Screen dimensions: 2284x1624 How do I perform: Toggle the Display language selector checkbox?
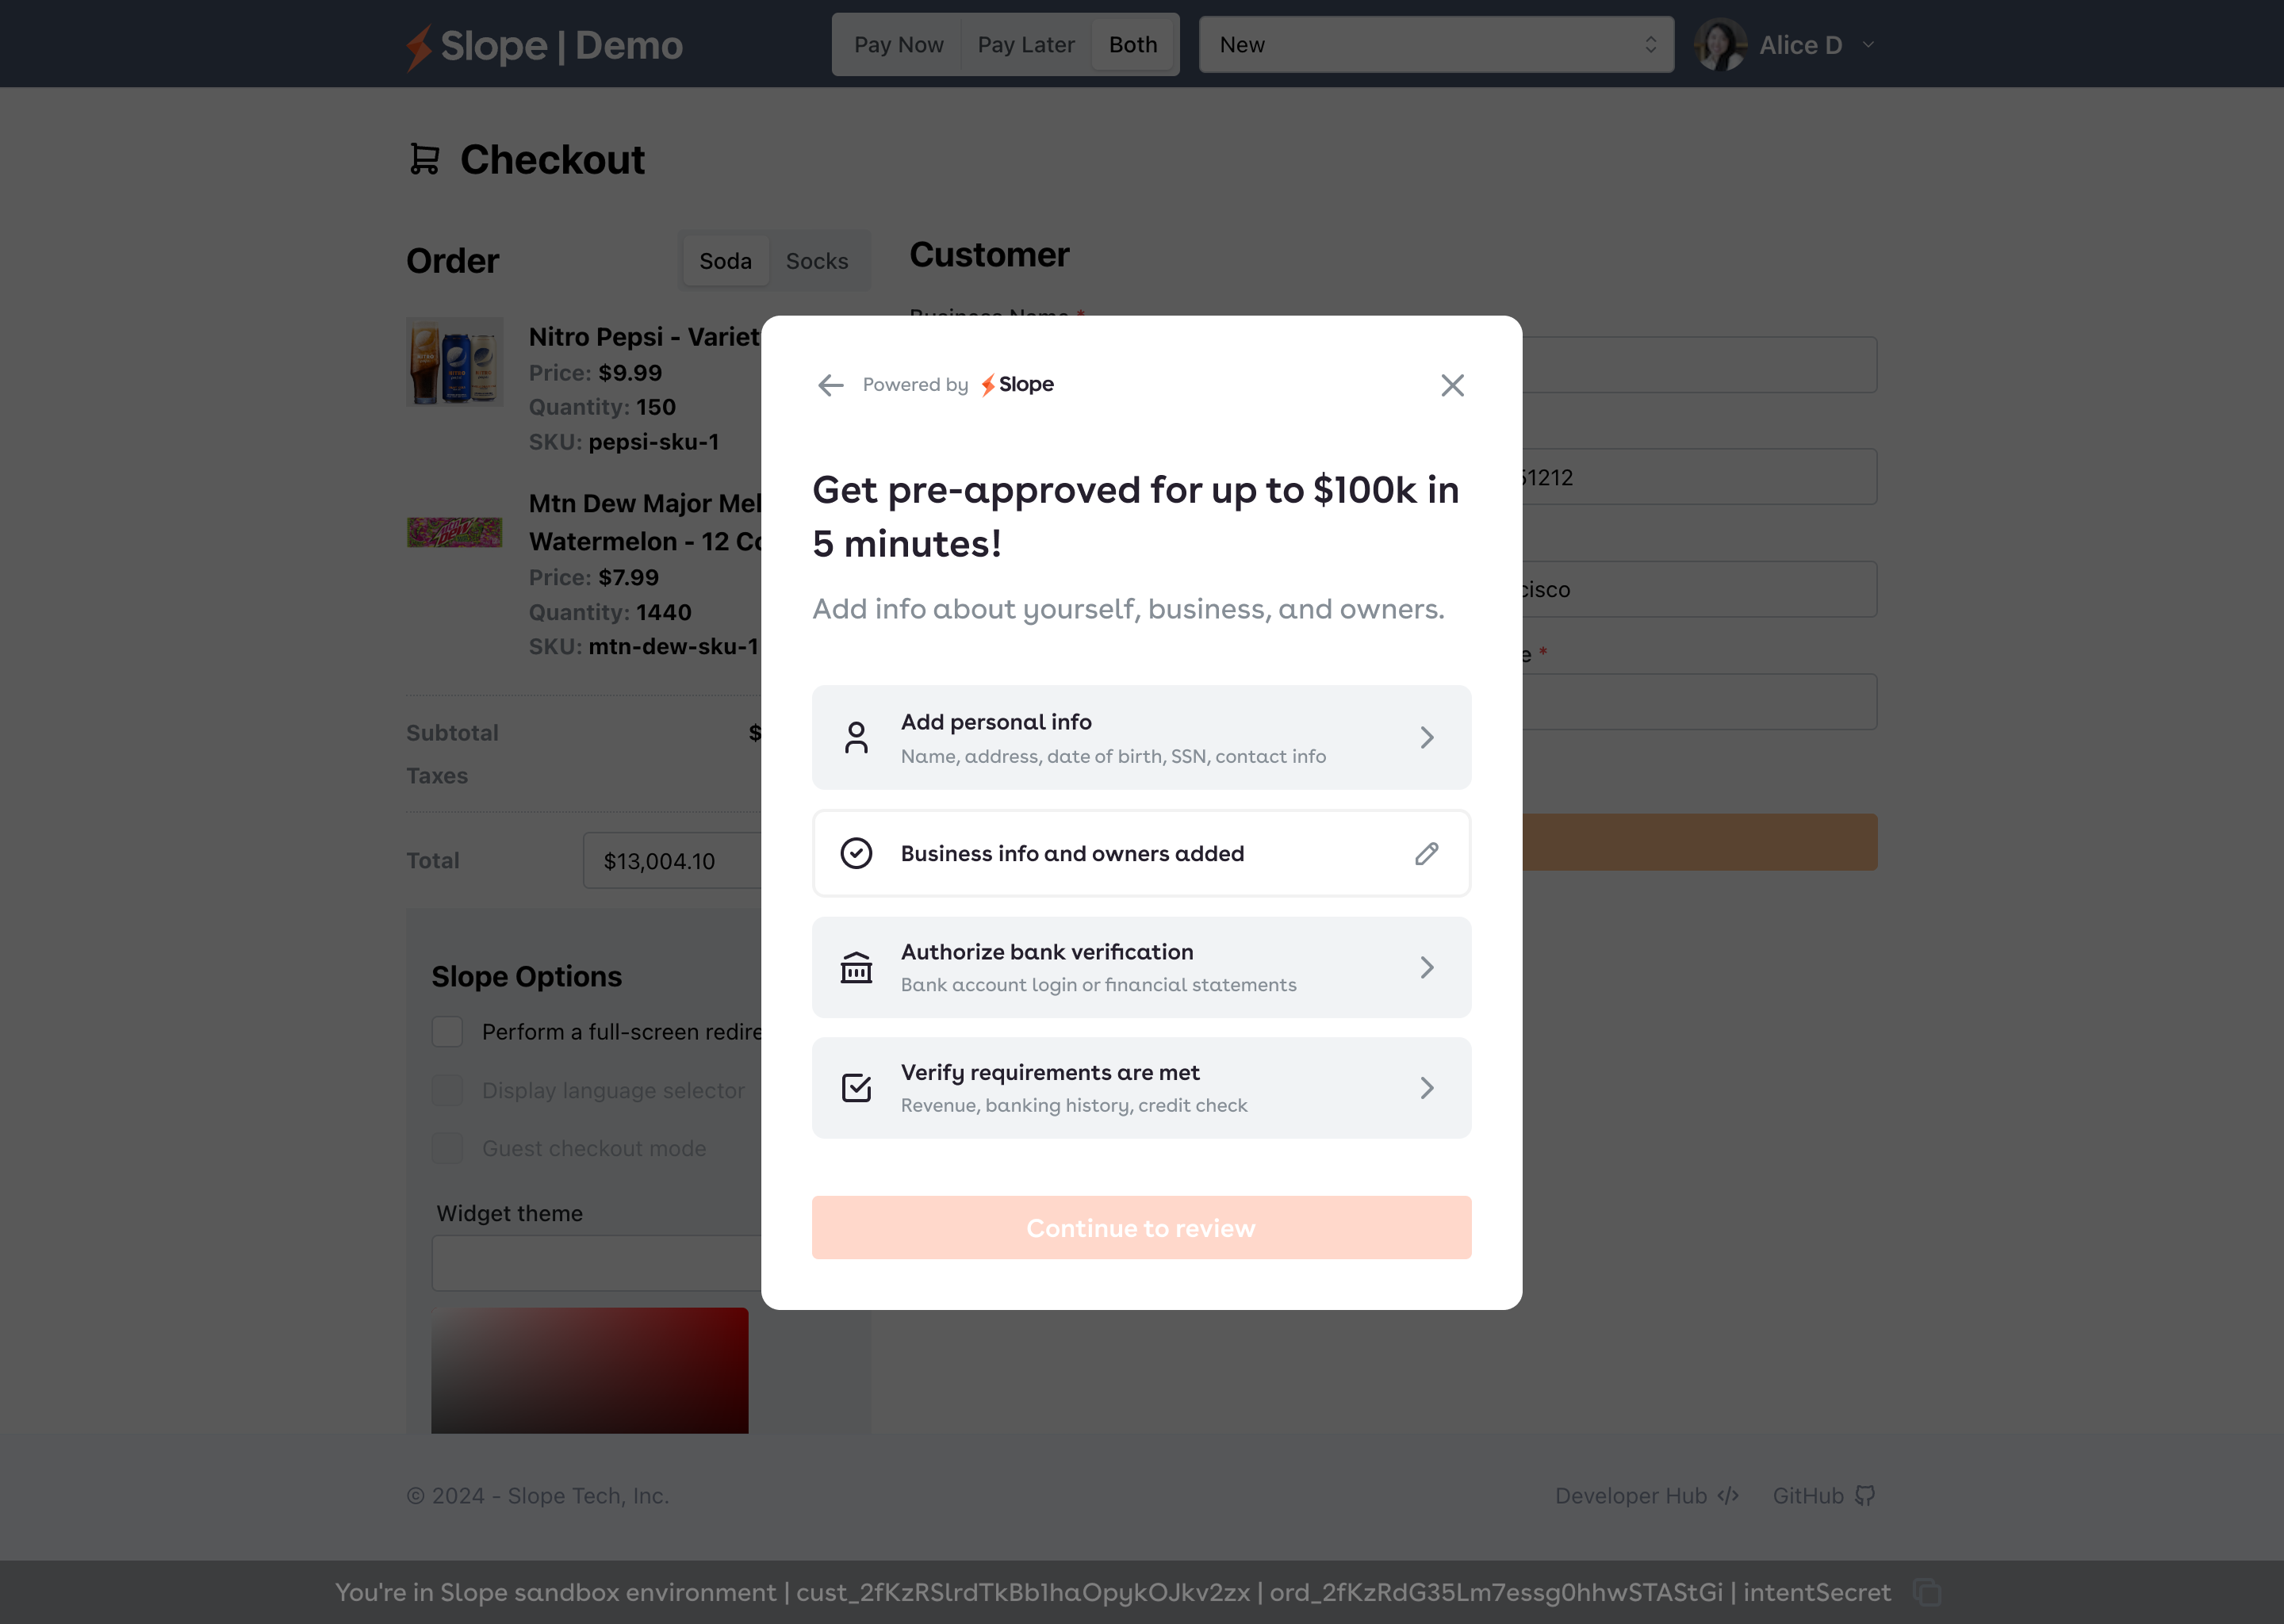[x=447, y=1090]
